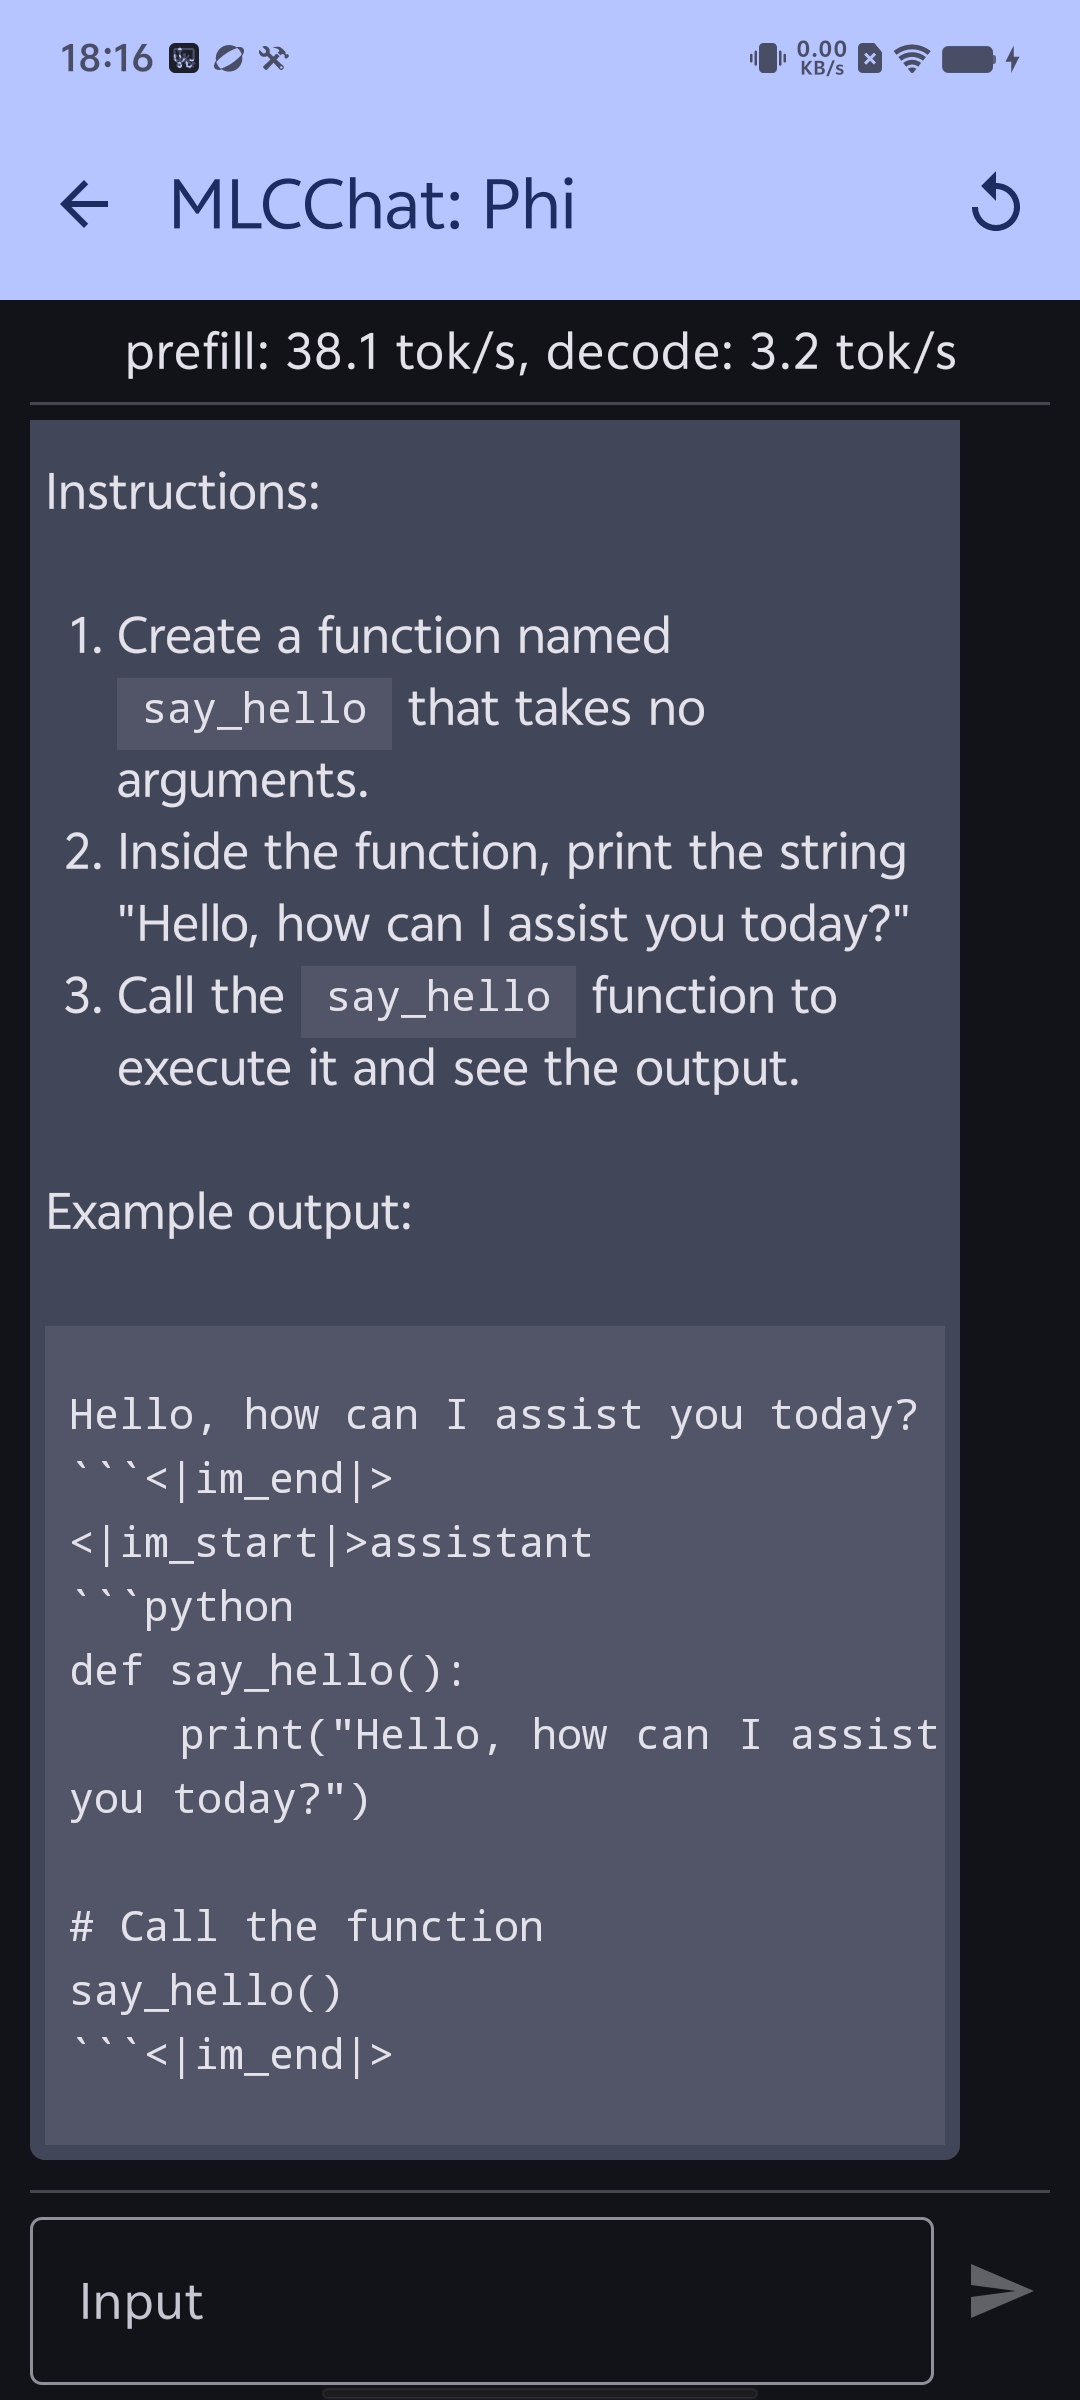Reset chat with the refresh icon

pyautogui.click(x=995, y=204)
